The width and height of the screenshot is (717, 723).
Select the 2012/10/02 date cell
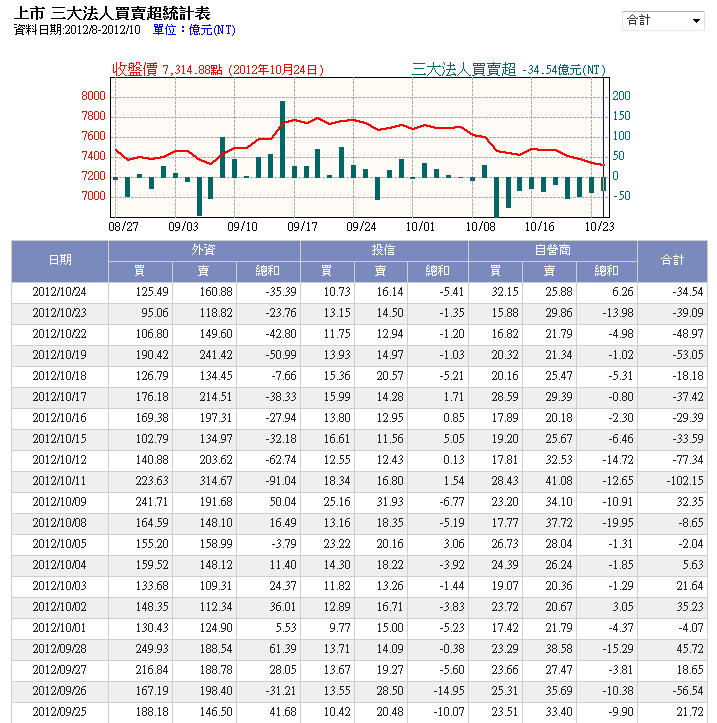click(x=60, y=607)
